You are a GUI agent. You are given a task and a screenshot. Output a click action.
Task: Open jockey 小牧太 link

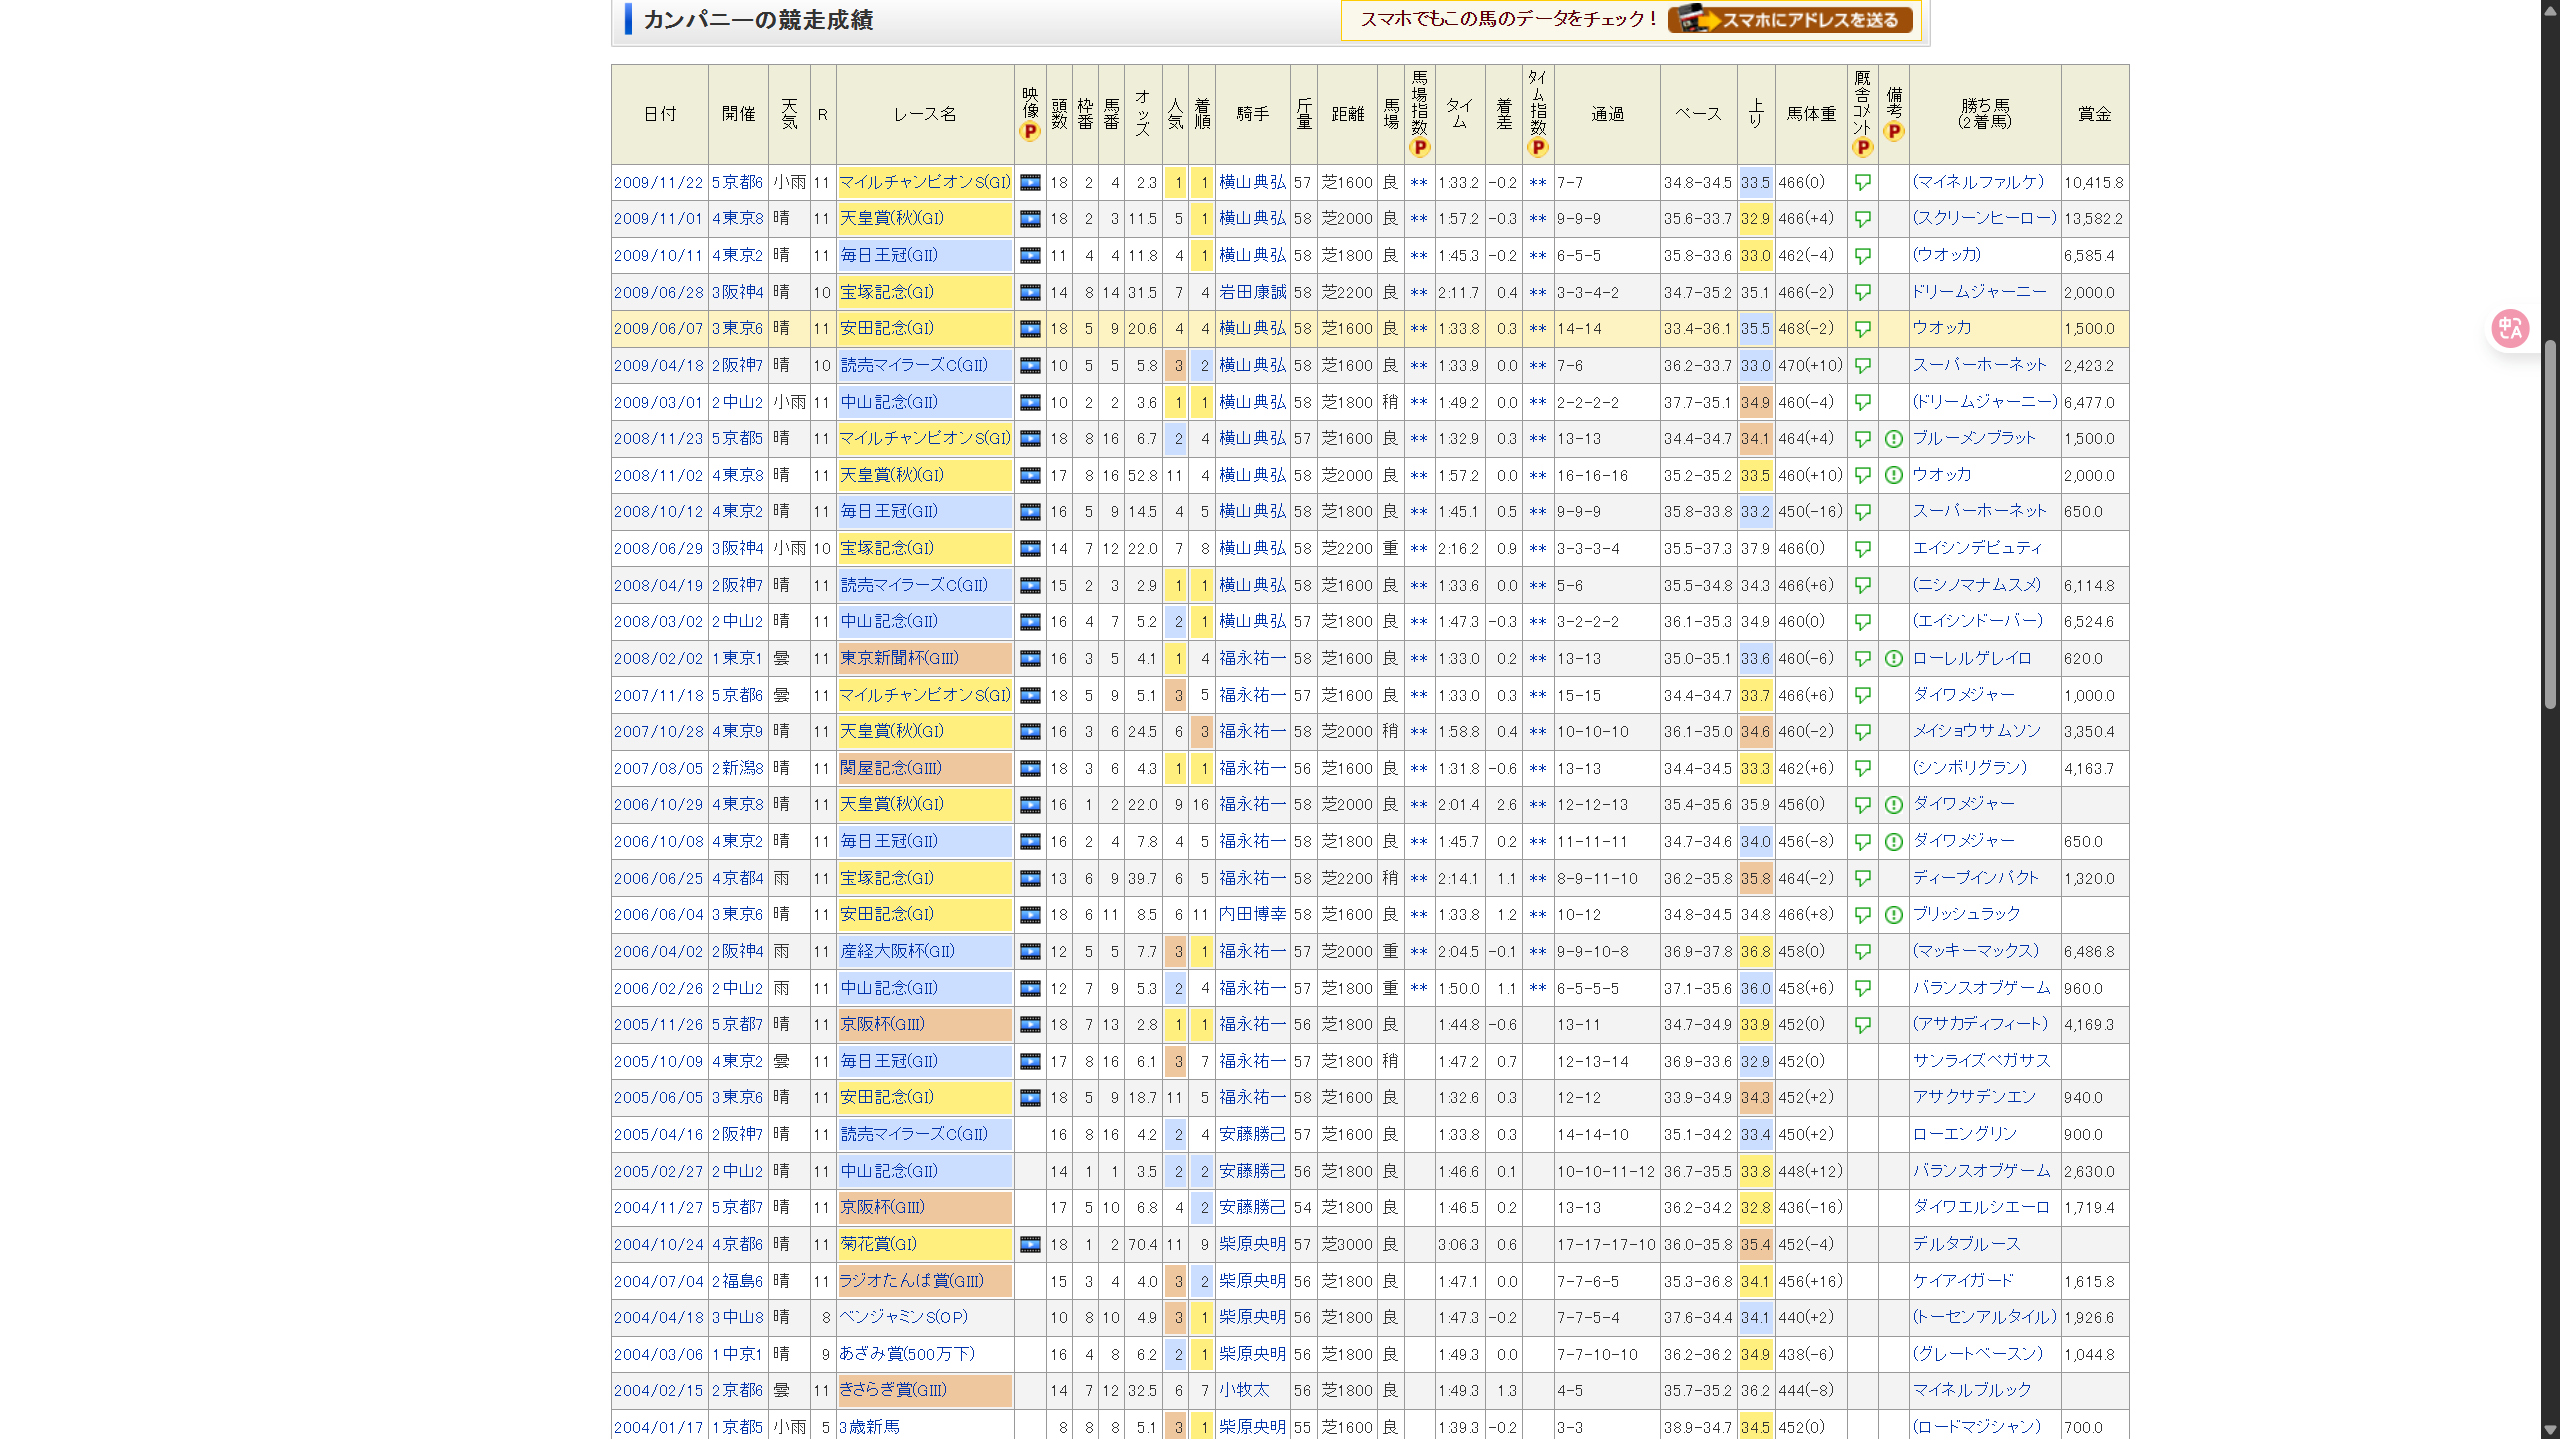1243,1391
